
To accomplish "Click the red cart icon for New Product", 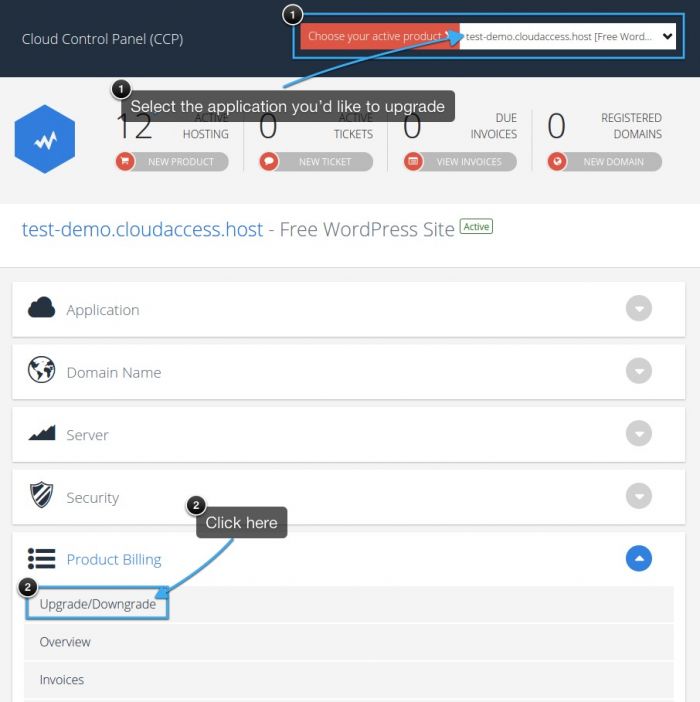I will [x=125, y=161].
